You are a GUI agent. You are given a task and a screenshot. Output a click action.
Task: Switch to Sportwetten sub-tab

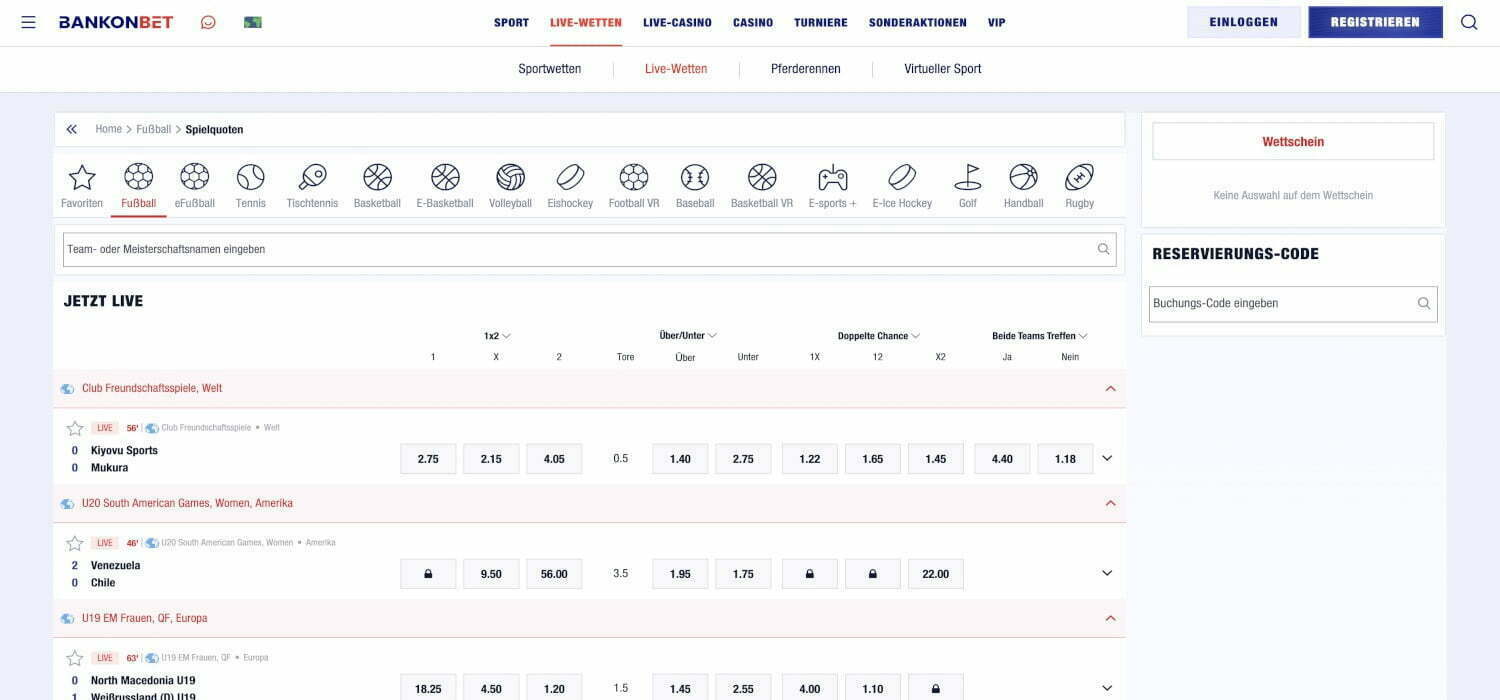click(550, 69)
